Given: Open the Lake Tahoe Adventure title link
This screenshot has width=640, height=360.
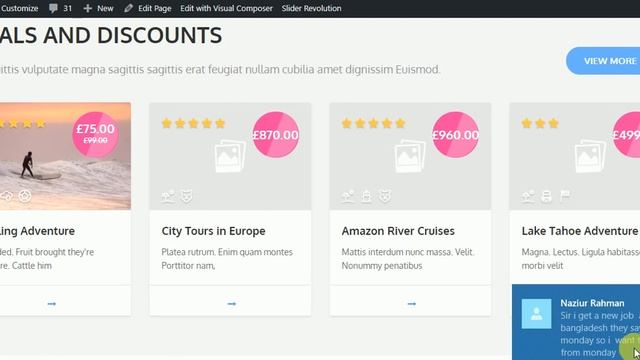Looking at the screenshot, I should (x=580, y=231).
